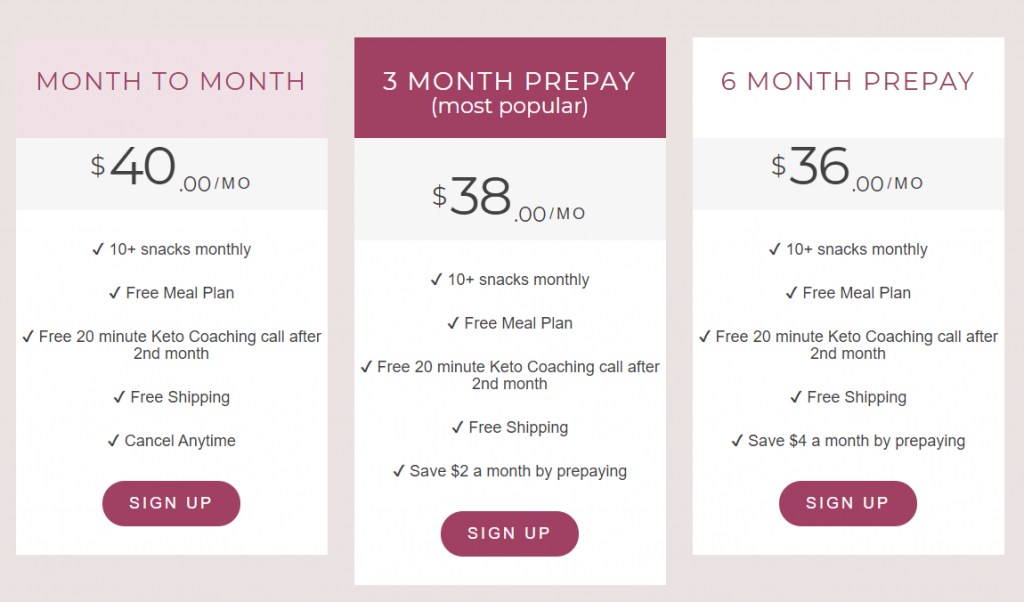Click checkmark beside Save $2 a month

(398, 471)
